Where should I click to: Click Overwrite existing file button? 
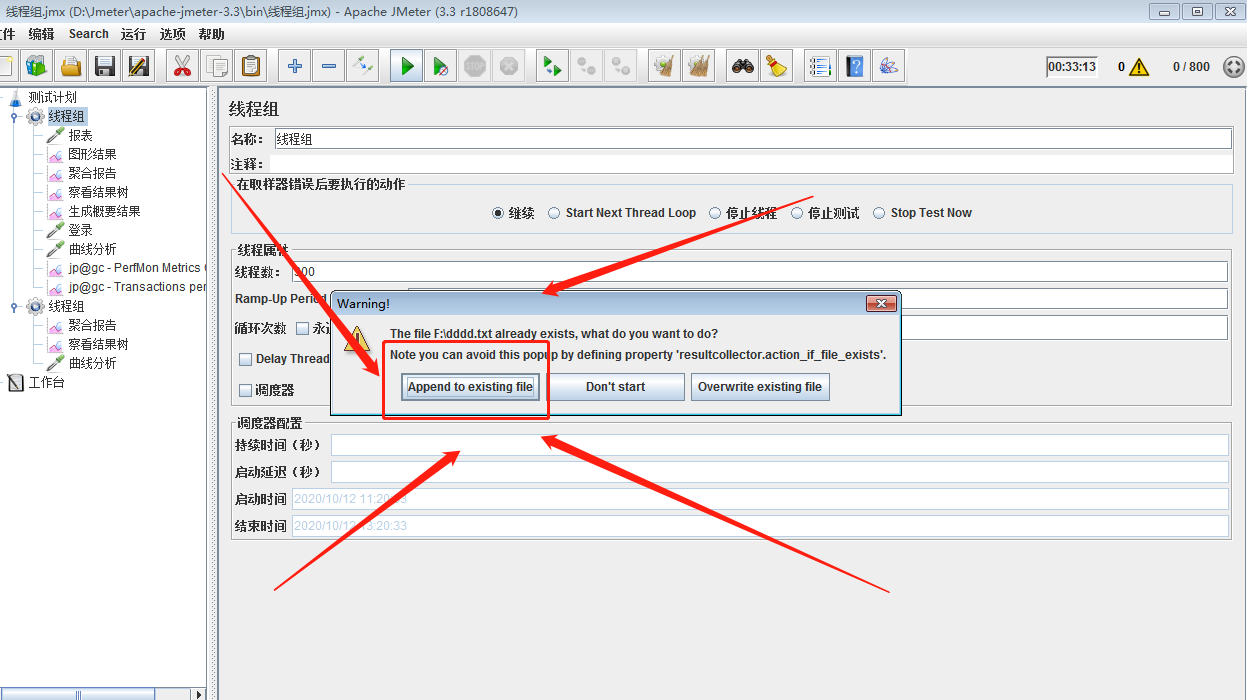pyautogui.click(x=760, y=387)
